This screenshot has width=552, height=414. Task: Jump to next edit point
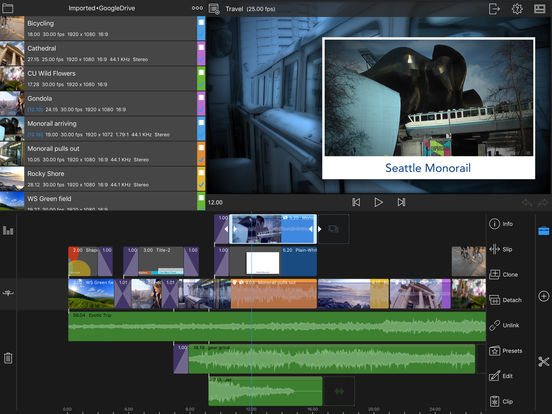click(x=401, y=202)
